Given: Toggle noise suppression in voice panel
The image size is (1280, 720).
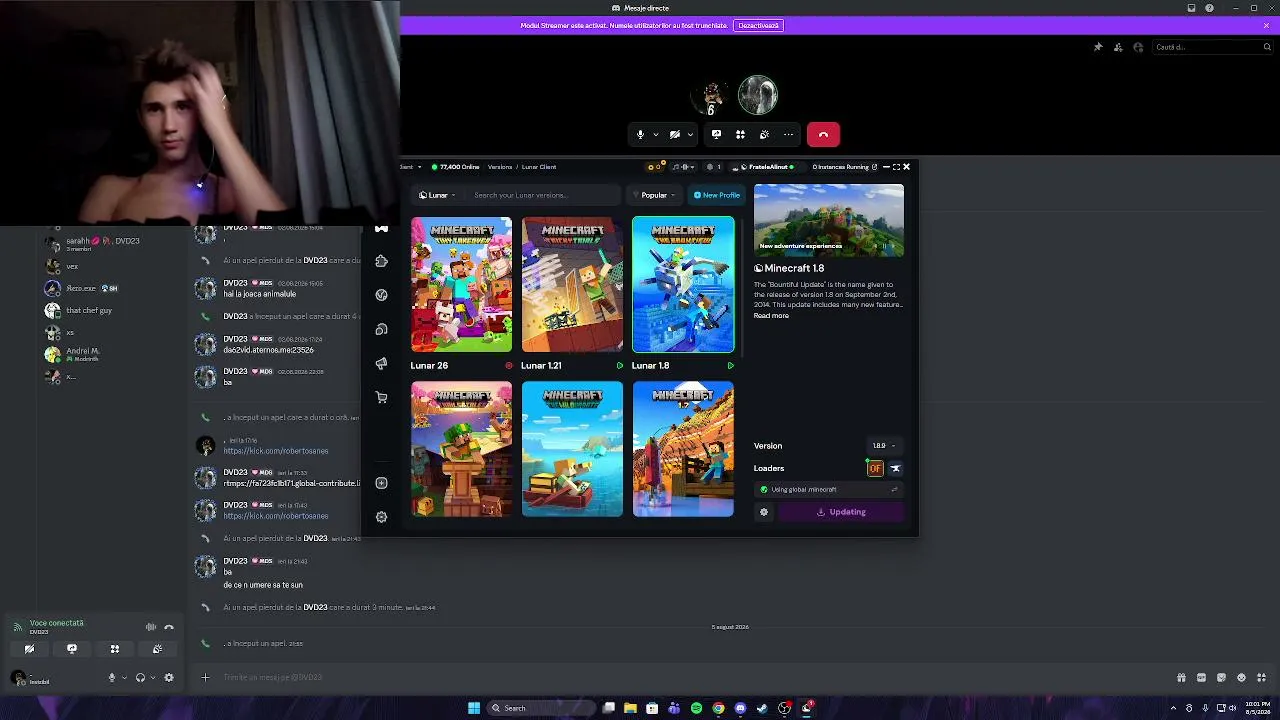Looking at the screenshot, I should (151, 627).
